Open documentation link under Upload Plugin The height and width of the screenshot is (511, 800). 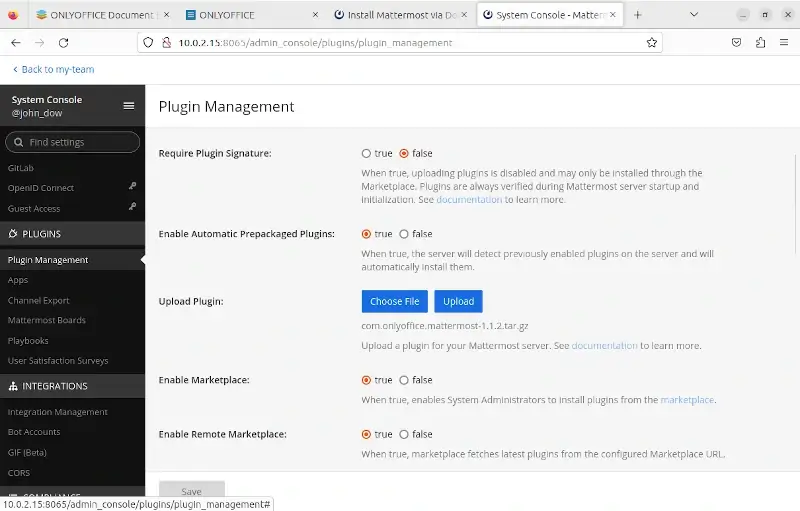[x=605, y=346]
